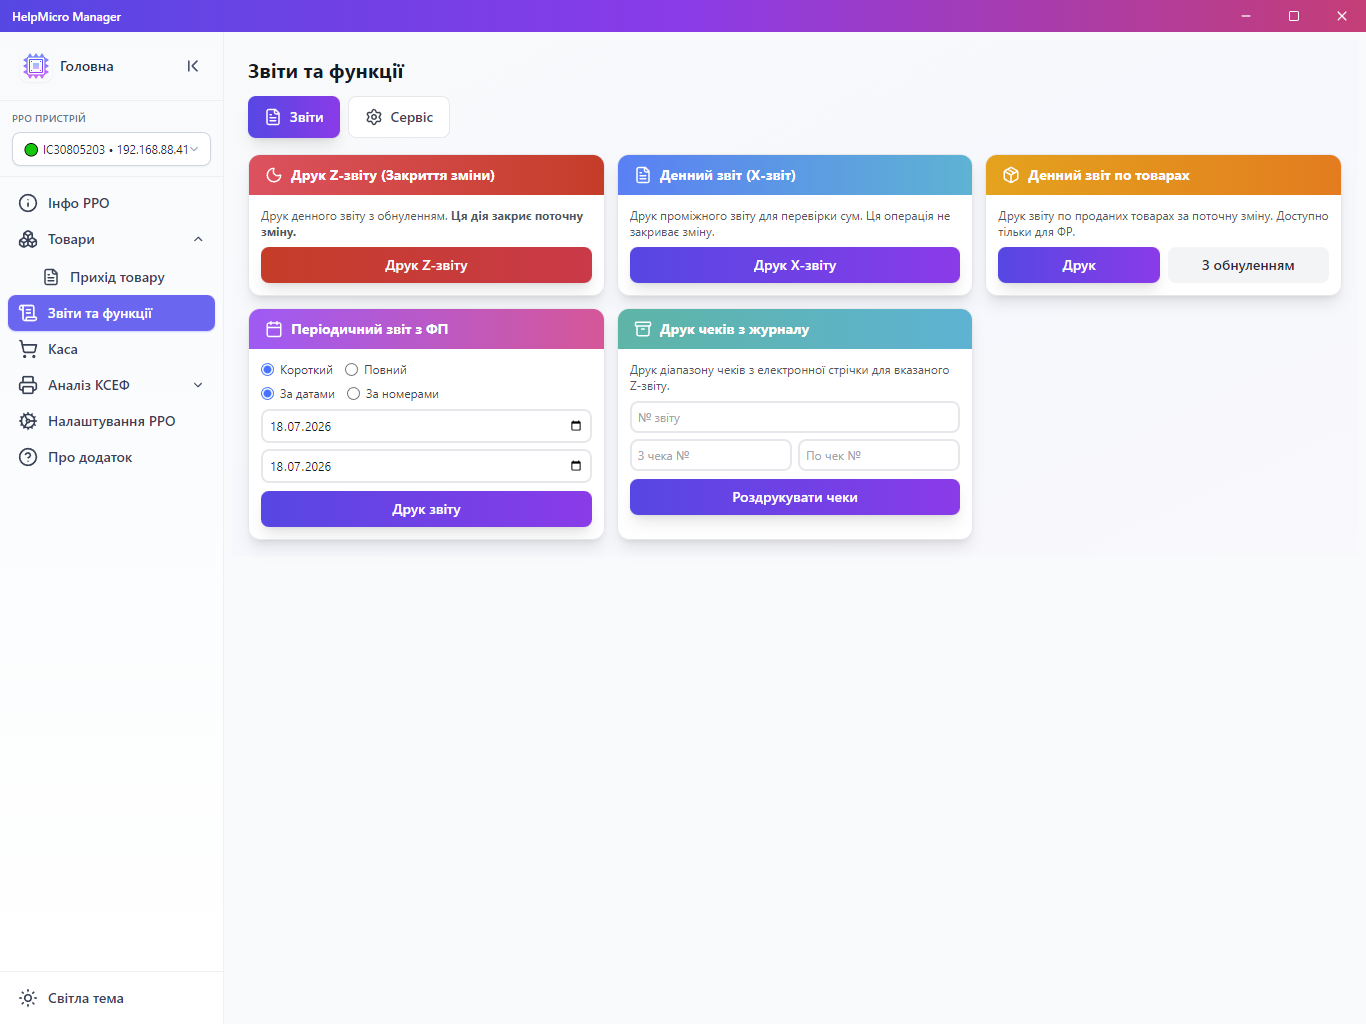Click the Налаштування РРО gear icon
This screenshot has height=1024, width=1366.
[x=28, y=421]
